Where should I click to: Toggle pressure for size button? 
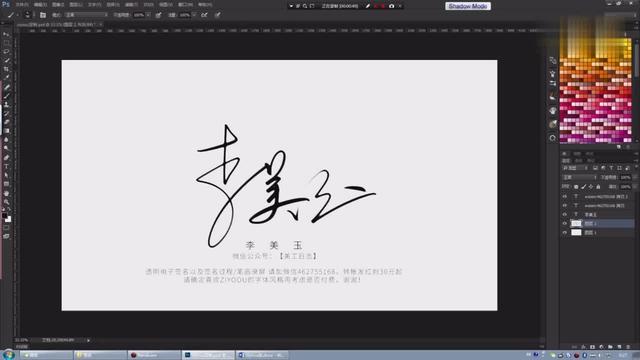point(218,15)
